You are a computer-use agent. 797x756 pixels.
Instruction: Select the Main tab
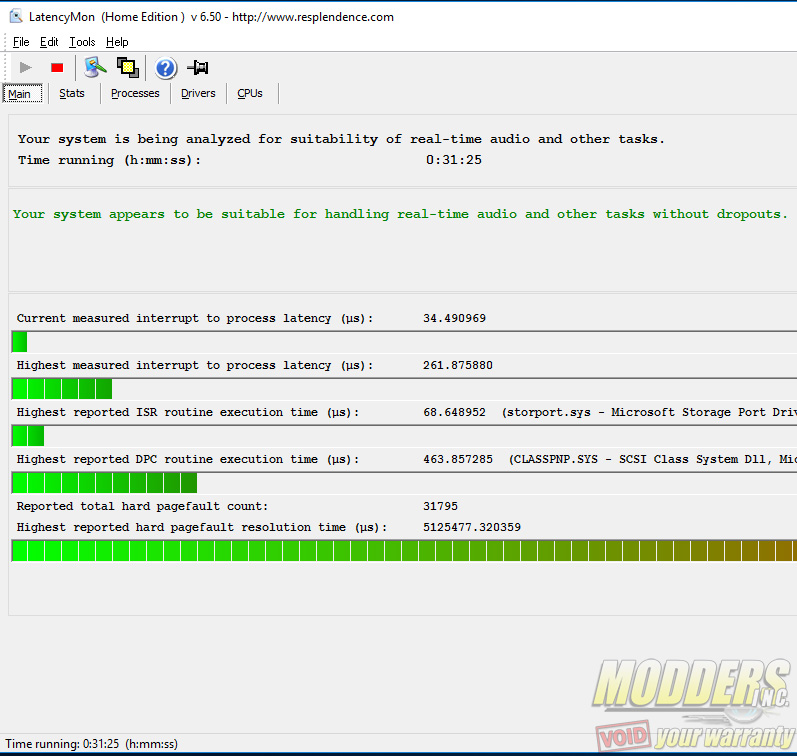click(x=22, y=94)
